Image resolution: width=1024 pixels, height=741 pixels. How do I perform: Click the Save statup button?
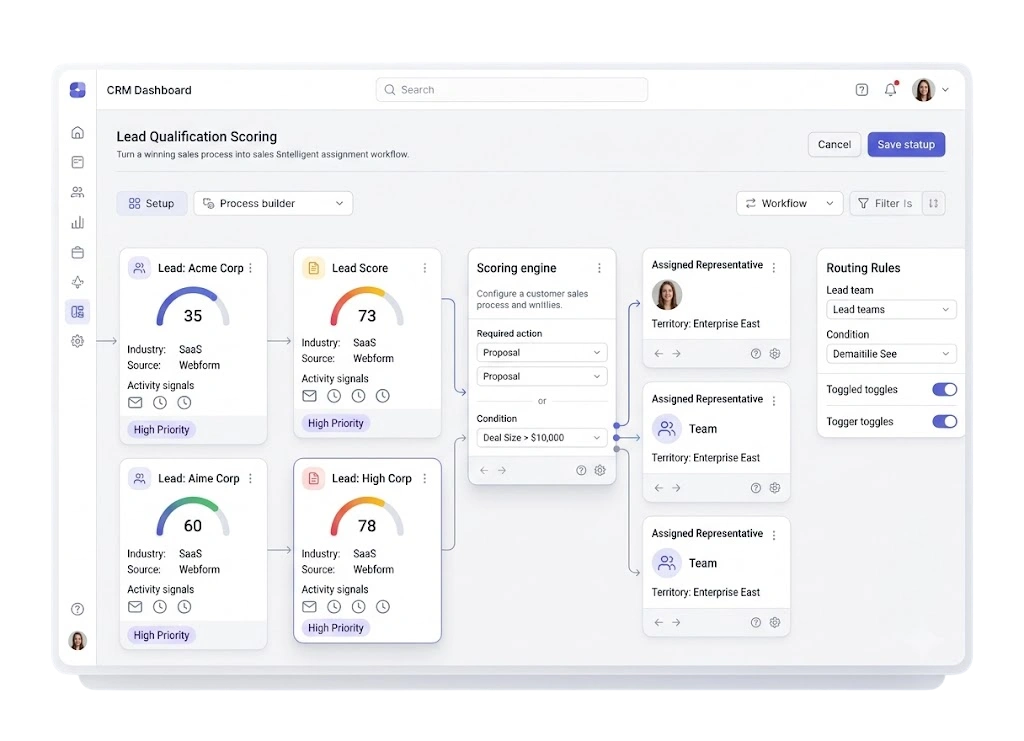click(x=906, y=144)
